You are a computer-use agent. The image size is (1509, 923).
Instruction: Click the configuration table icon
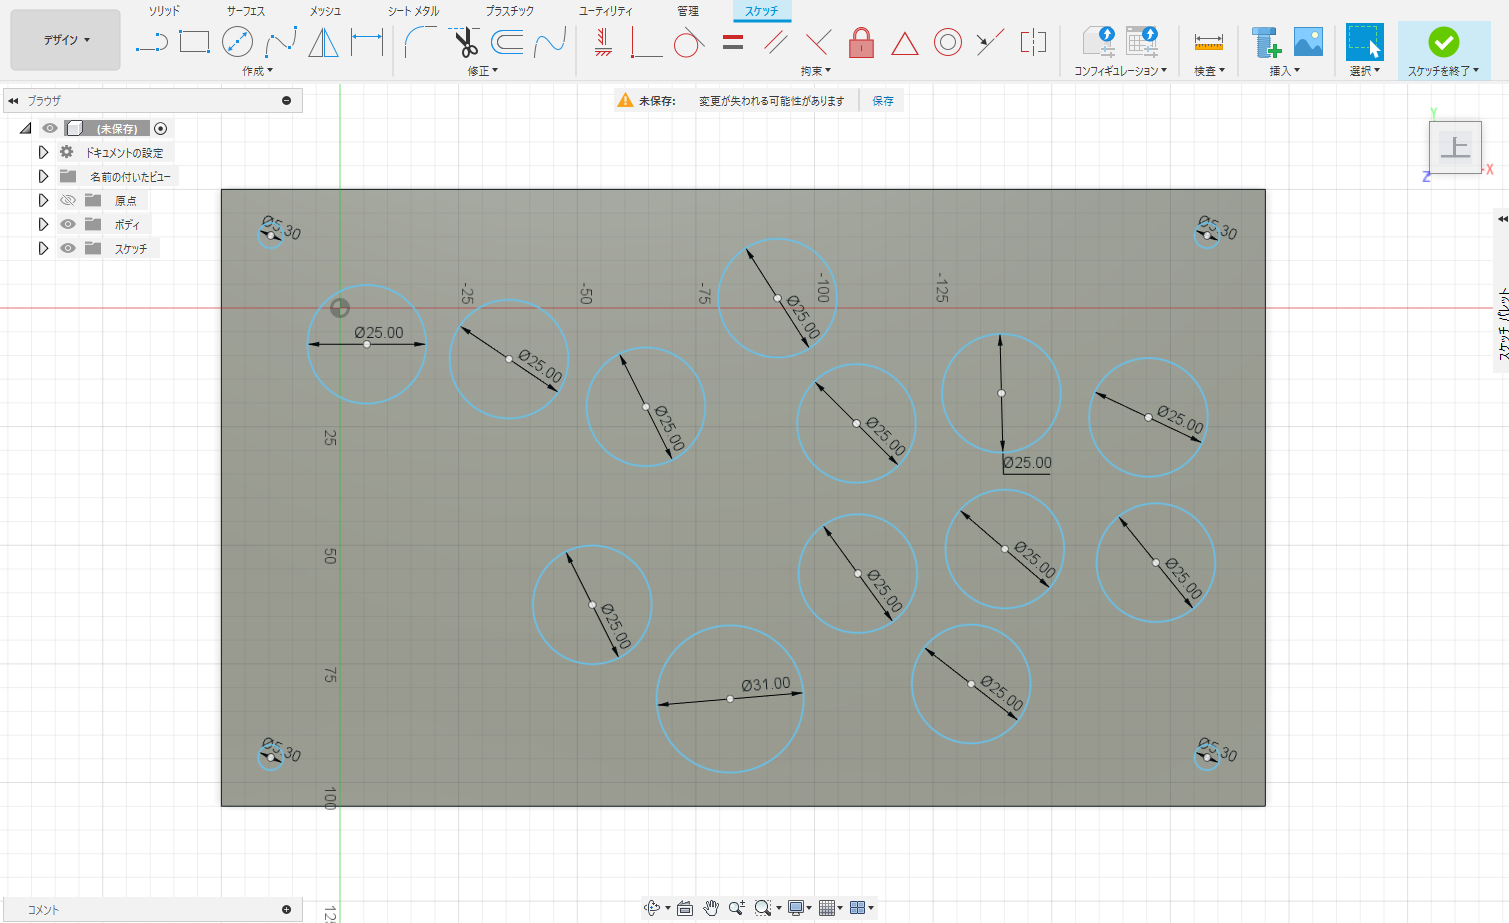click(x=1141, y=42)
